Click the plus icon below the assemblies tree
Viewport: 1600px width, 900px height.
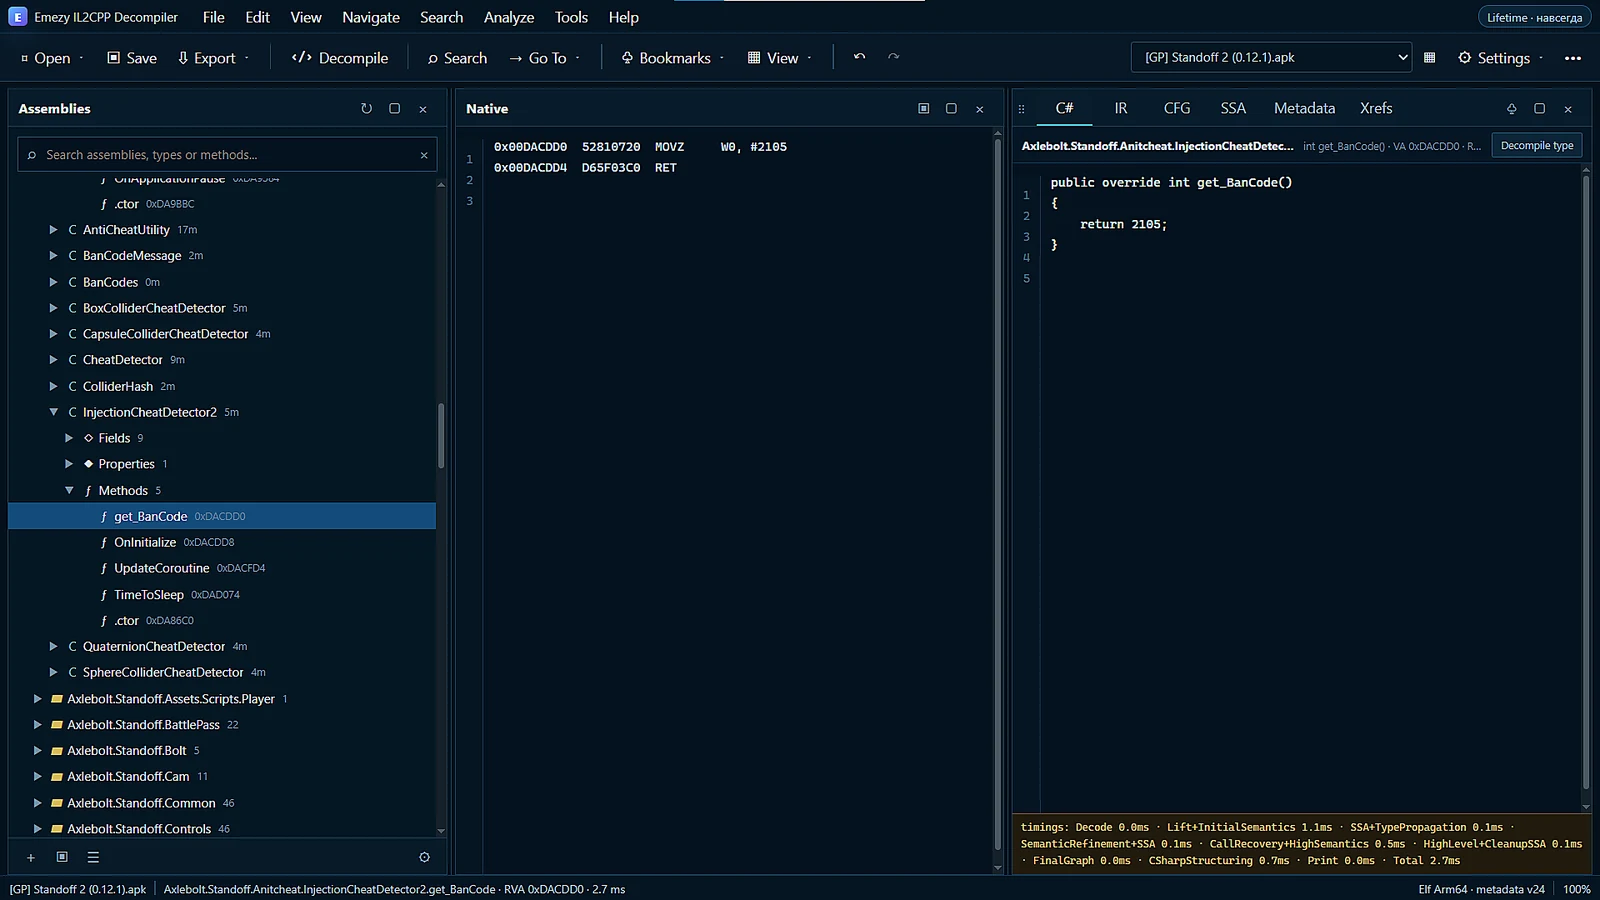(31, 857)
